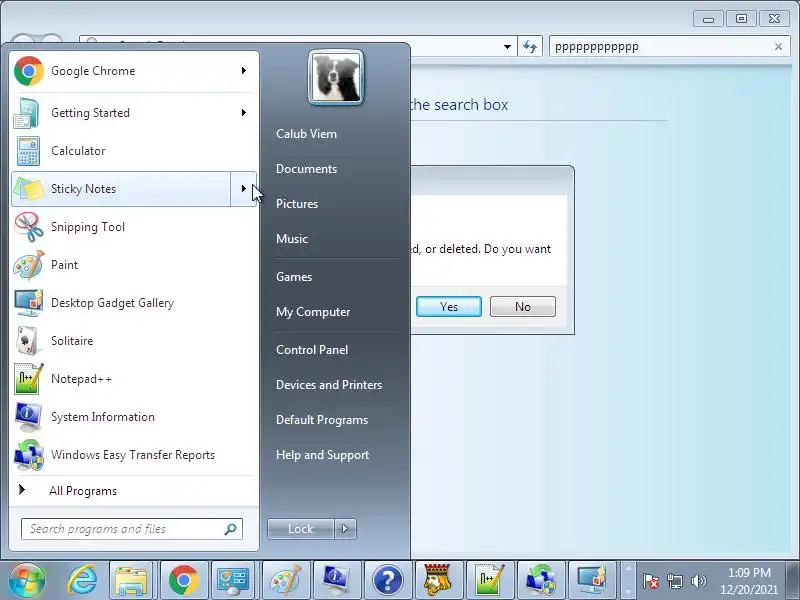Open shutdown options arrow beside Lock
800x600 pixels.
(345, 529)
